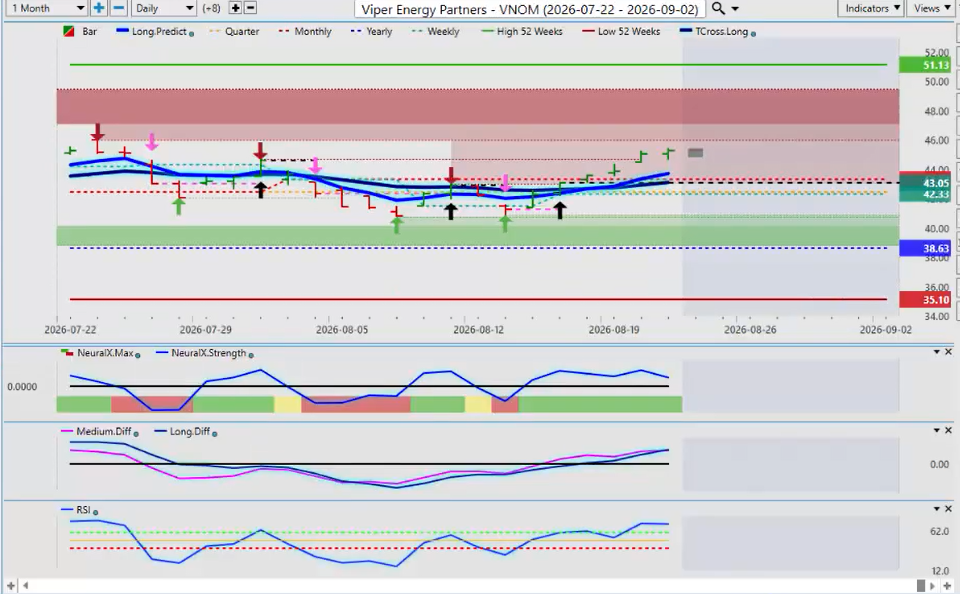The width and height of the screenshot is (960, 594).
Task: Click the NeuralX.Max legend label
Action: [x=105, y=353]
